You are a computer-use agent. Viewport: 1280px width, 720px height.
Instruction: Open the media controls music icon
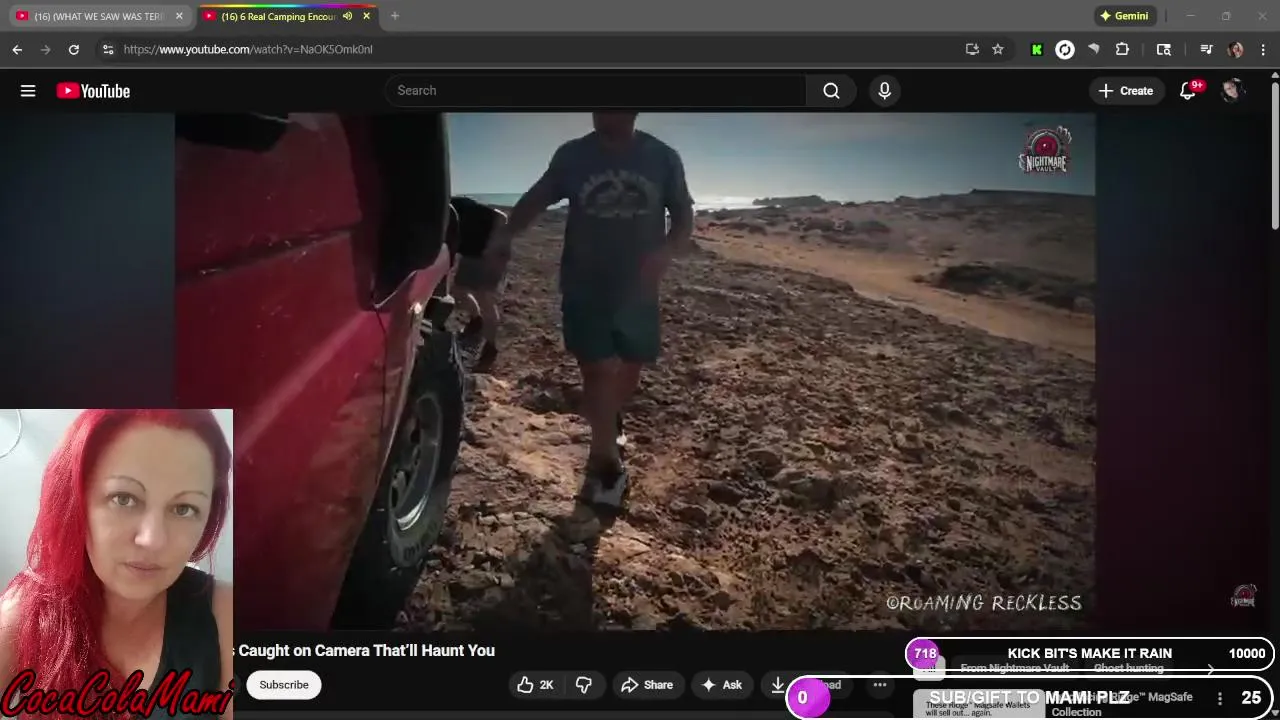tap(1207, 49)
